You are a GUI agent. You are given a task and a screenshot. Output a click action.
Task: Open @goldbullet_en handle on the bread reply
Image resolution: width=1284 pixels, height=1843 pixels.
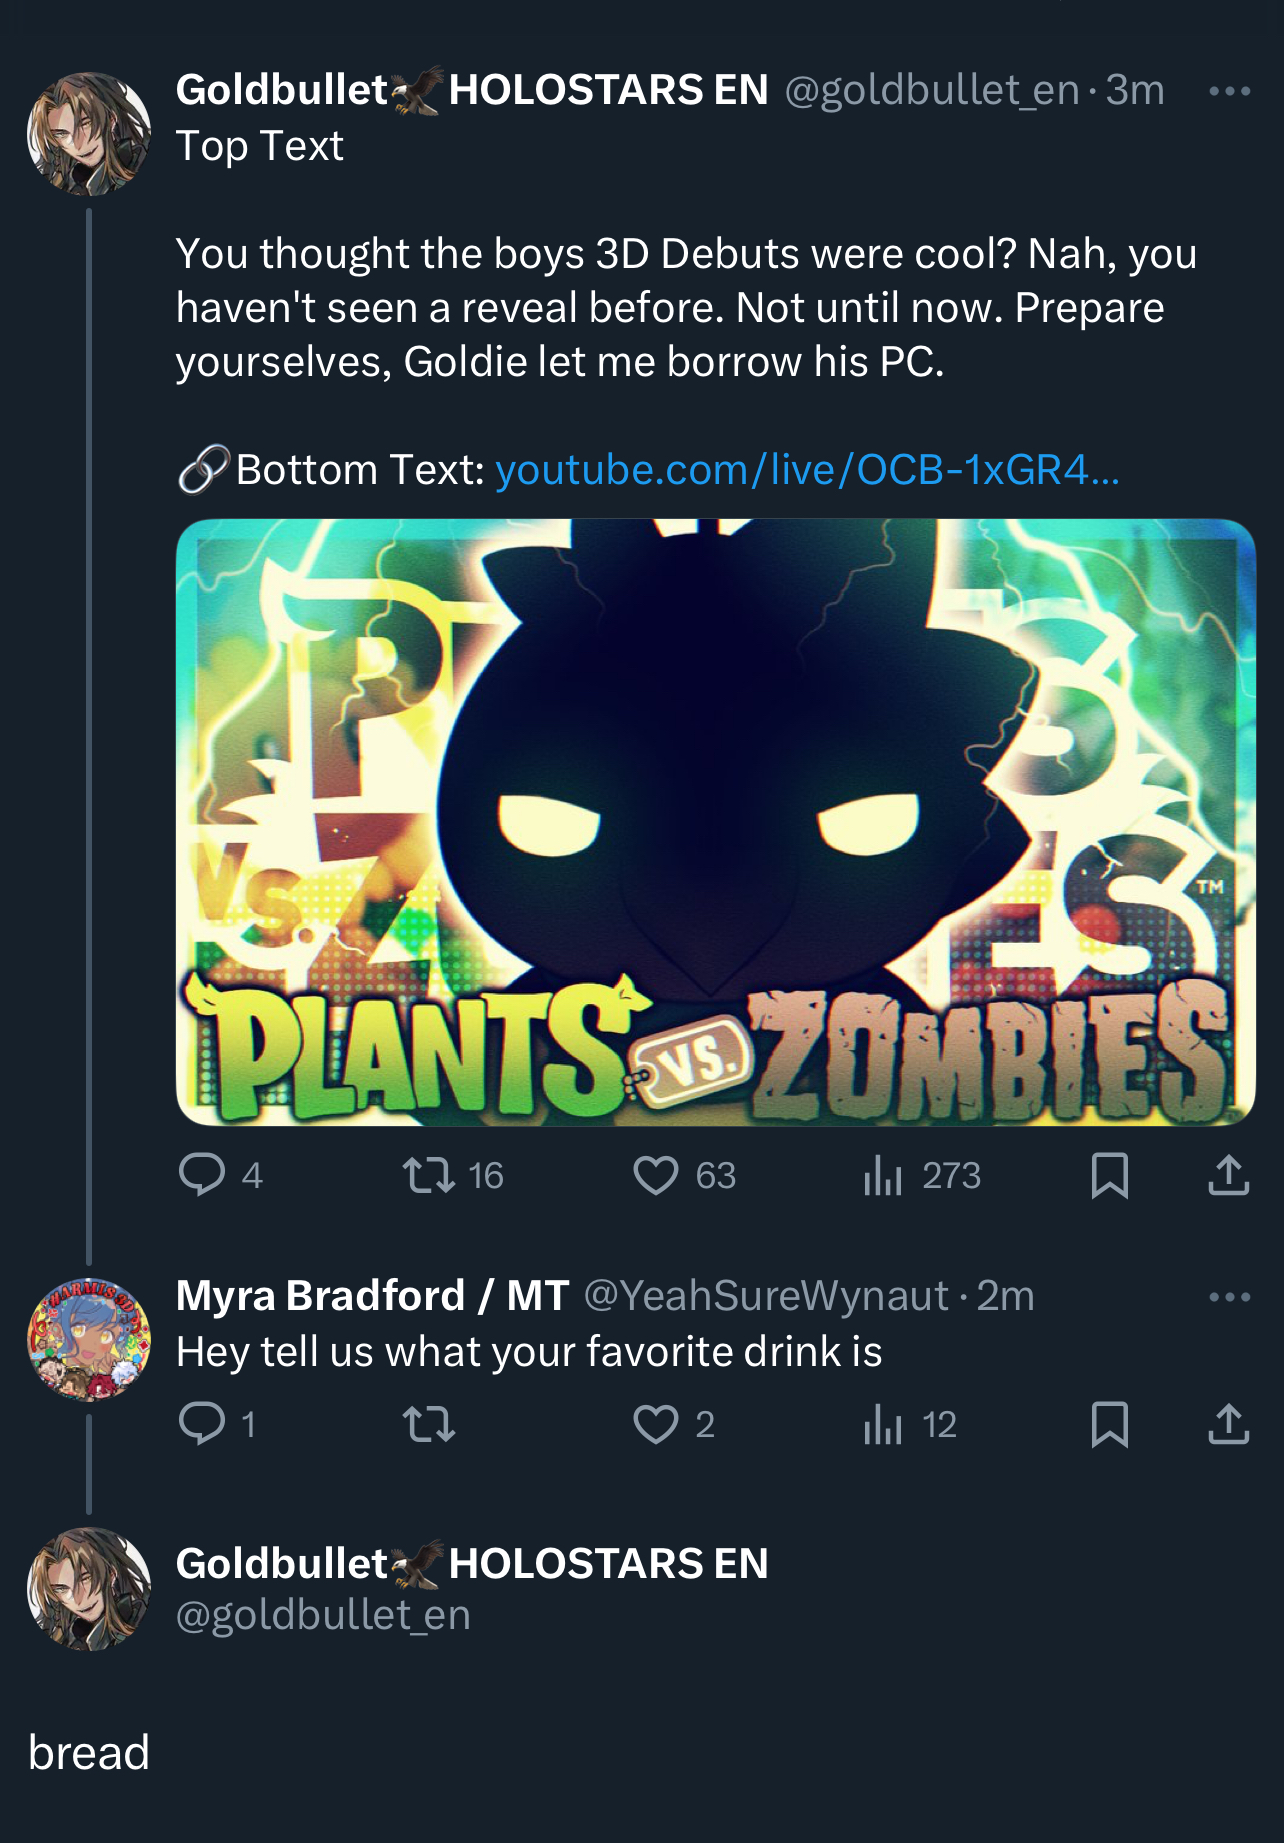click(323, 1615)
